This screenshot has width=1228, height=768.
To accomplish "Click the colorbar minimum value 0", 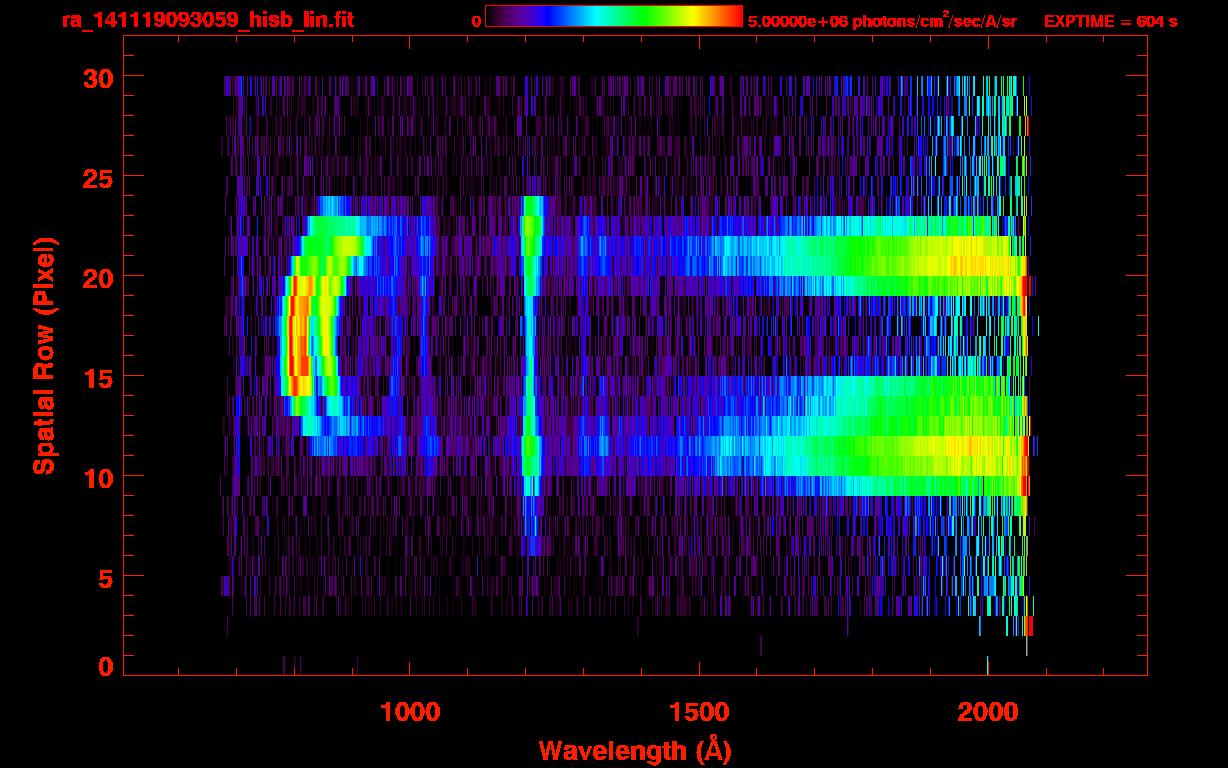I will click(476, 21).
